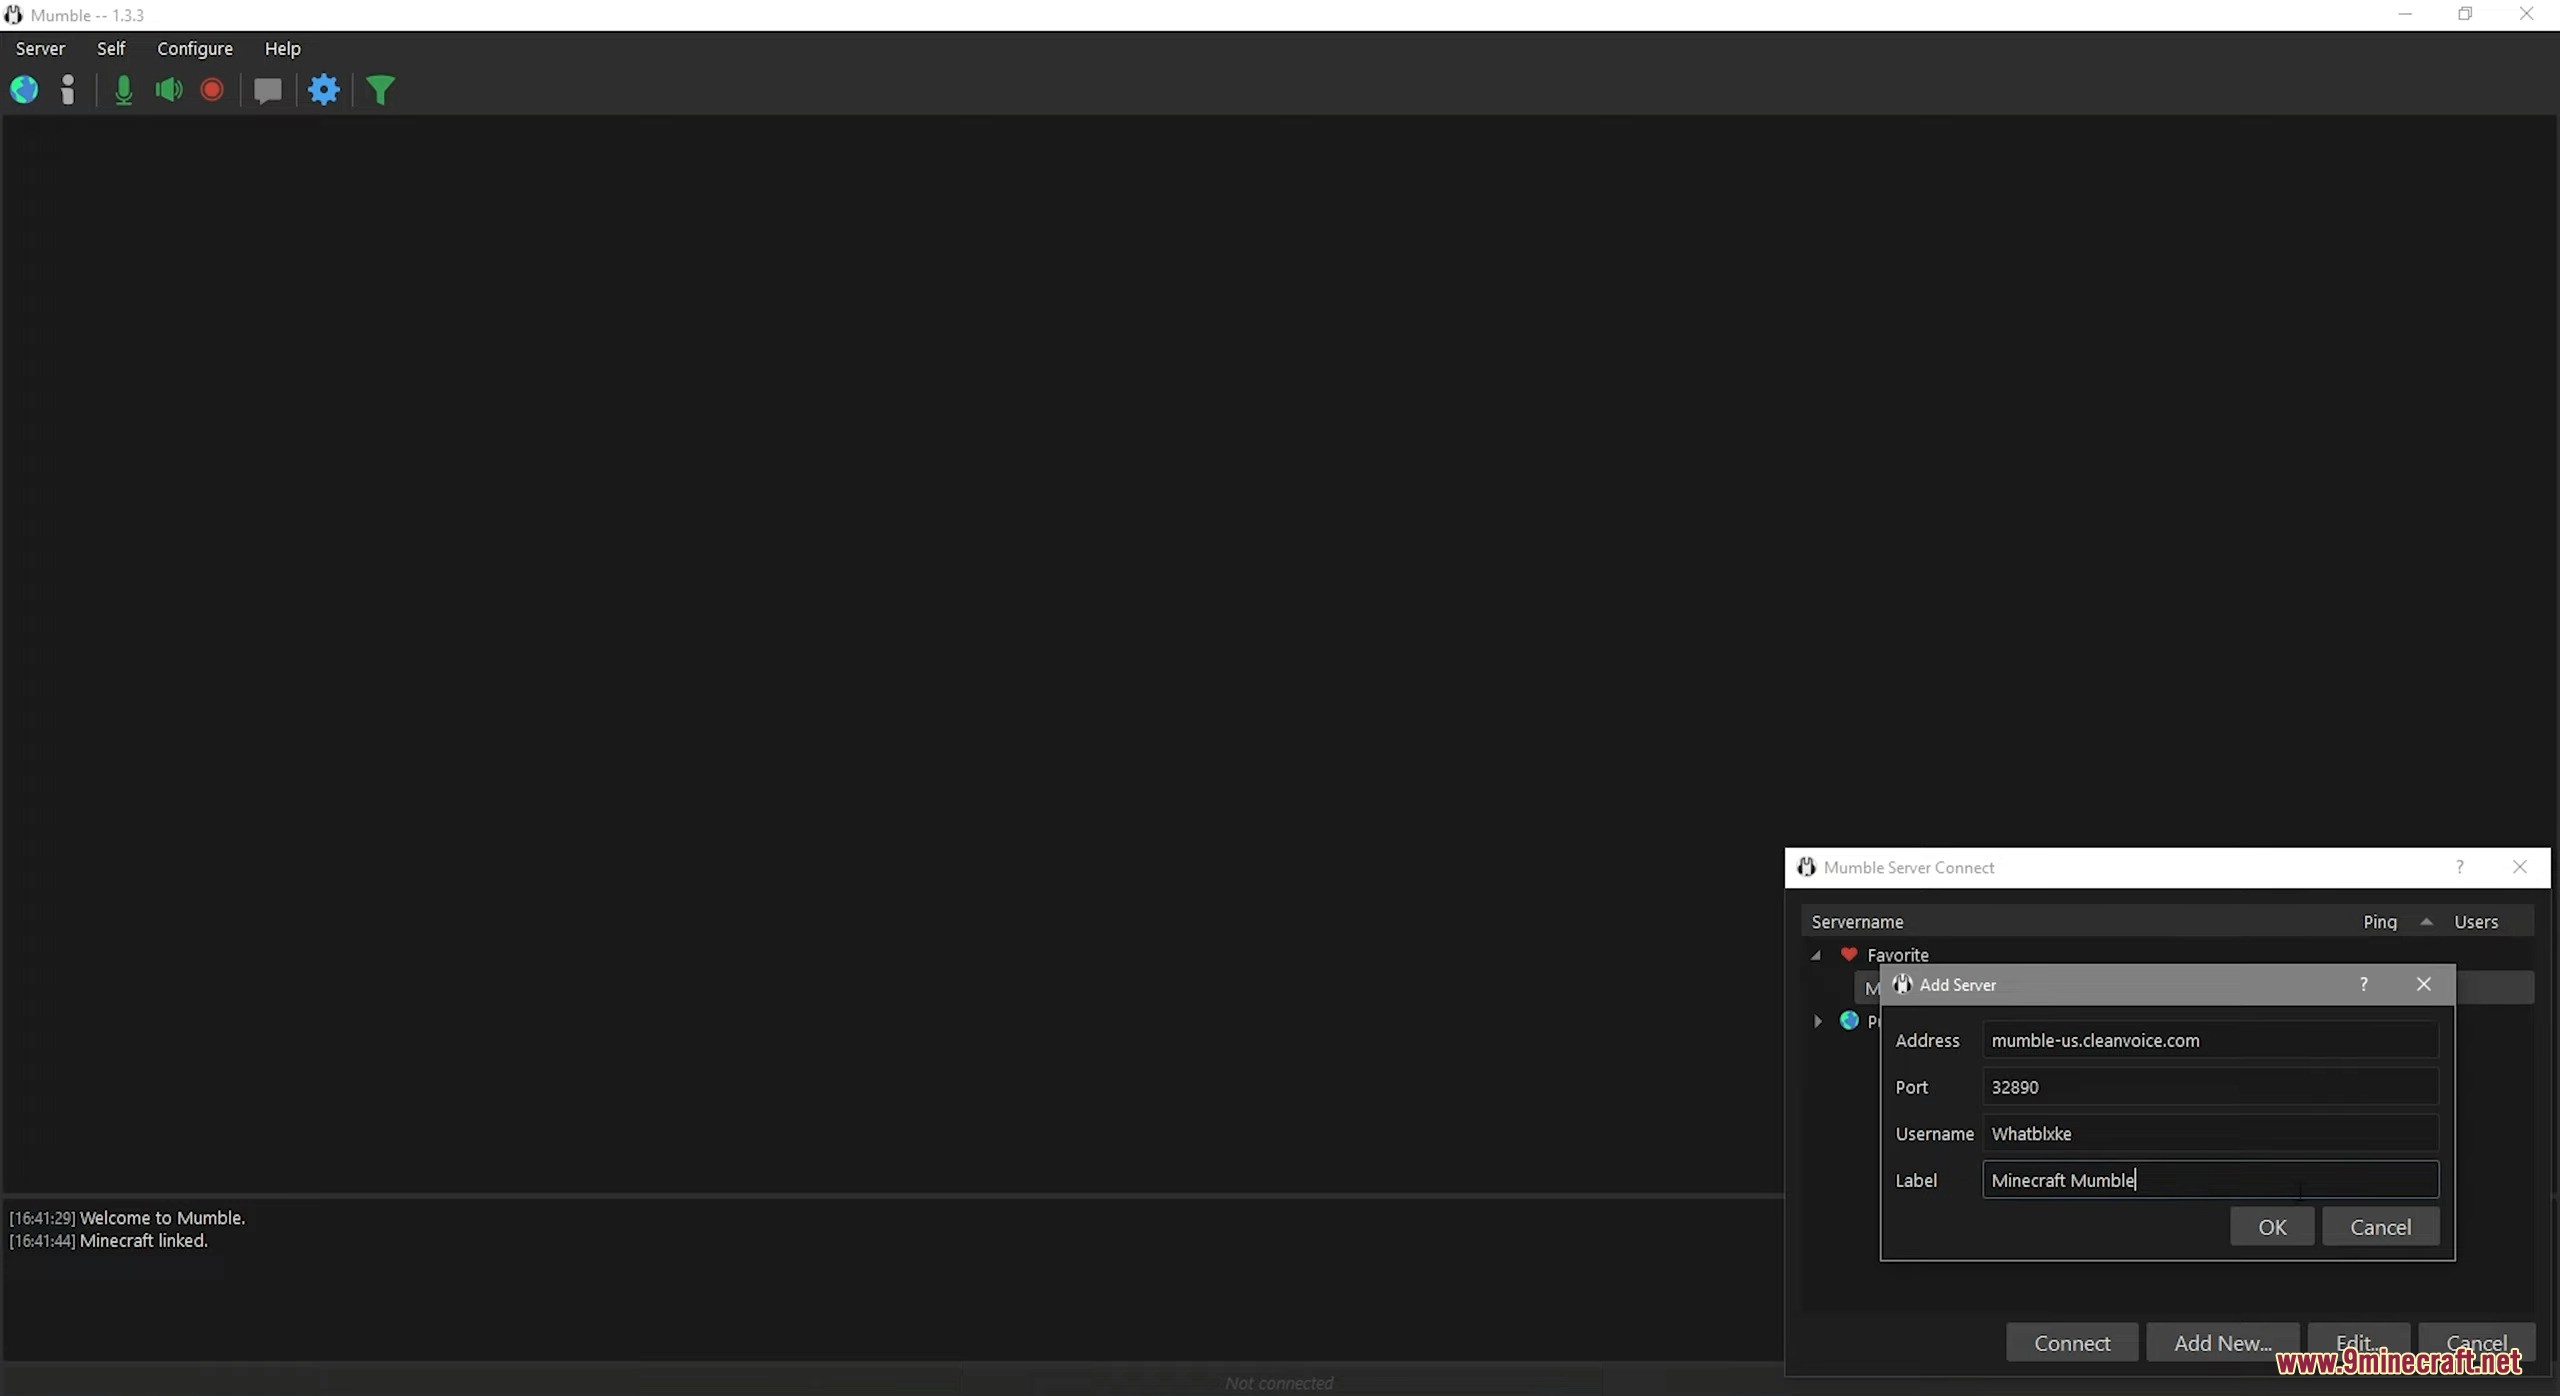Click the Mumble logo in Server Connect title
The image size is (2560, 1396).
(x=1806, y=867)
